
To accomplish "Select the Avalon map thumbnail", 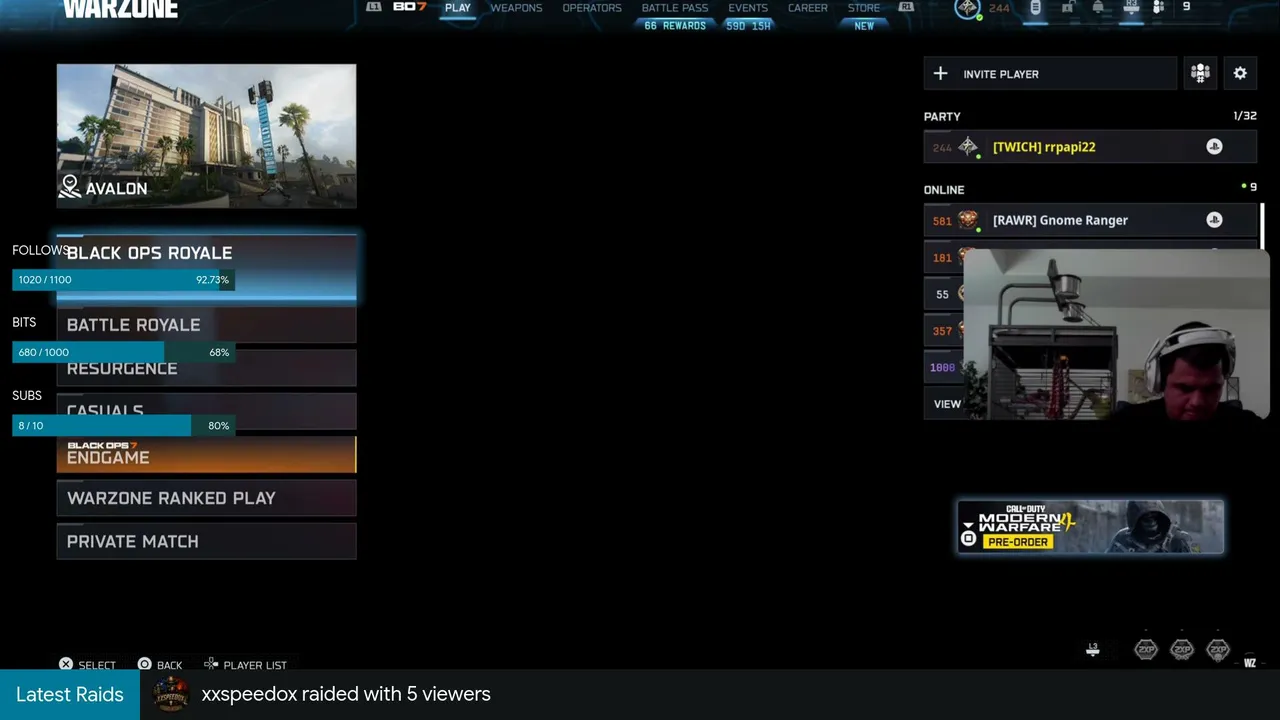I will (x=206, y=136).
